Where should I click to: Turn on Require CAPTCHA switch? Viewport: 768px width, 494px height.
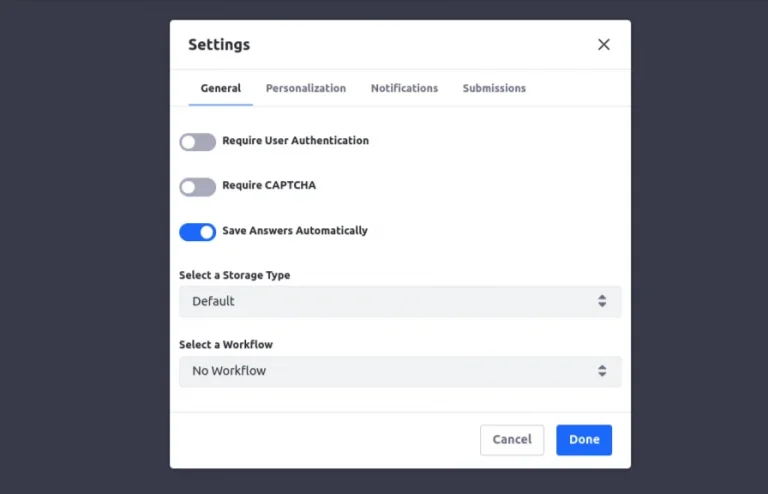pyautogui.click(x=197, y=187)
